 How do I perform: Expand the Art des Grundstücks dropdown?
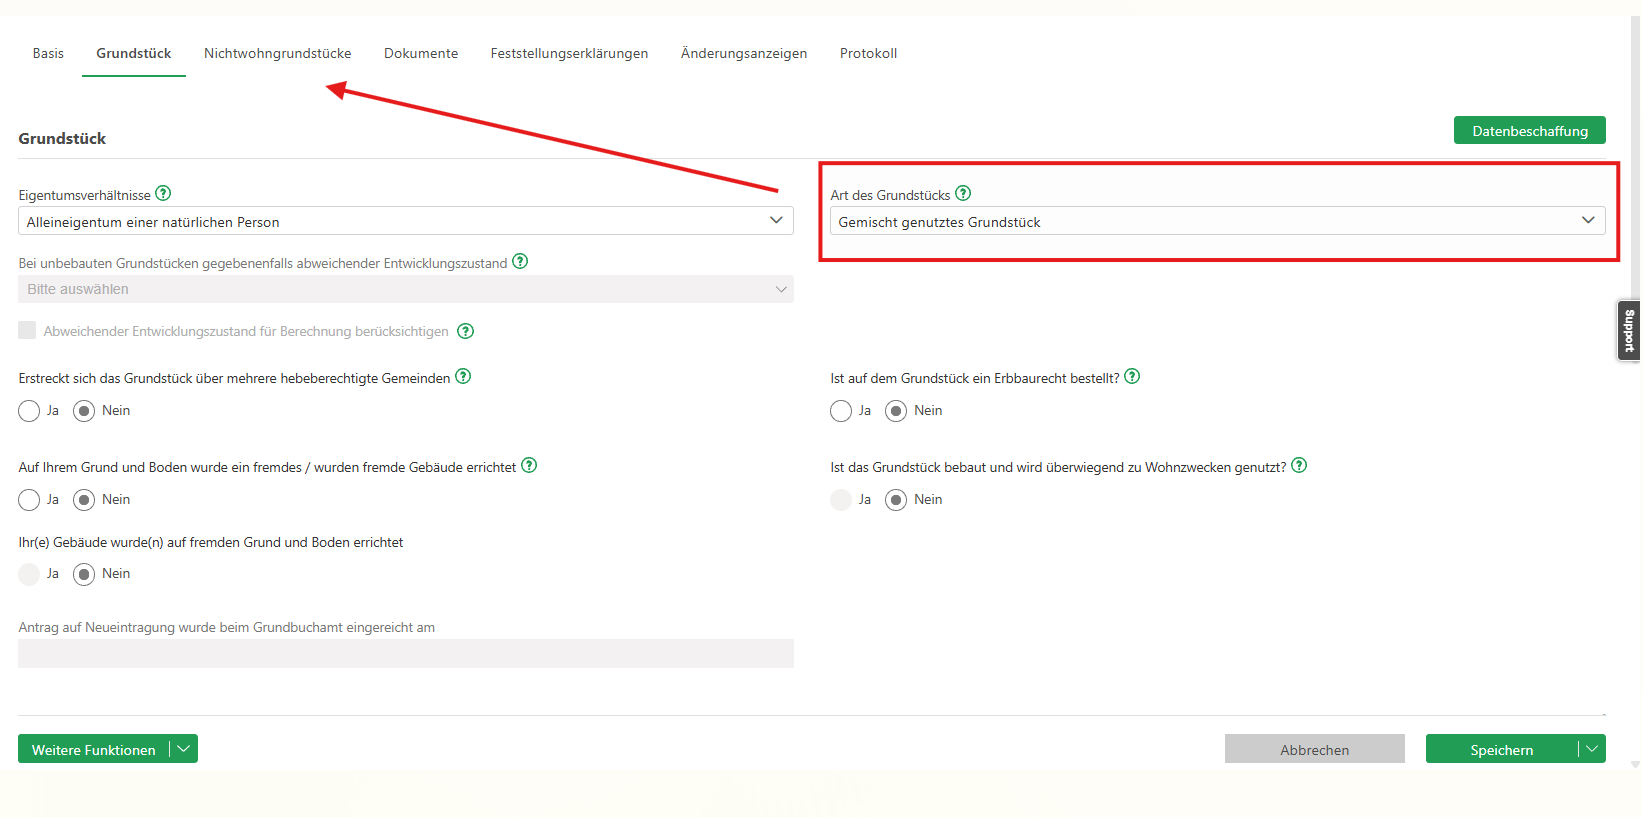coord(1217,221)
